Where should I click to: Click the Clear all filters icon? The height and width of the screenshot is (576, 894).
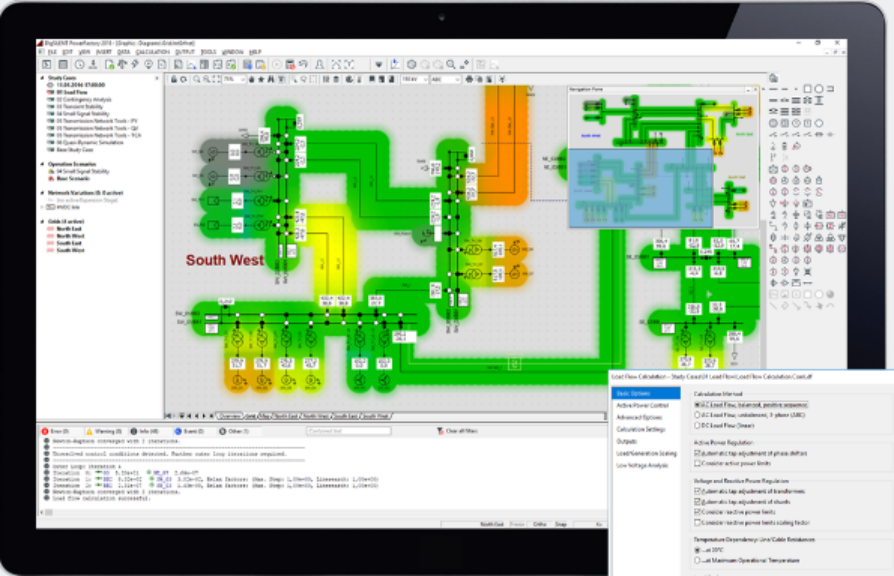tap(439, 431)
